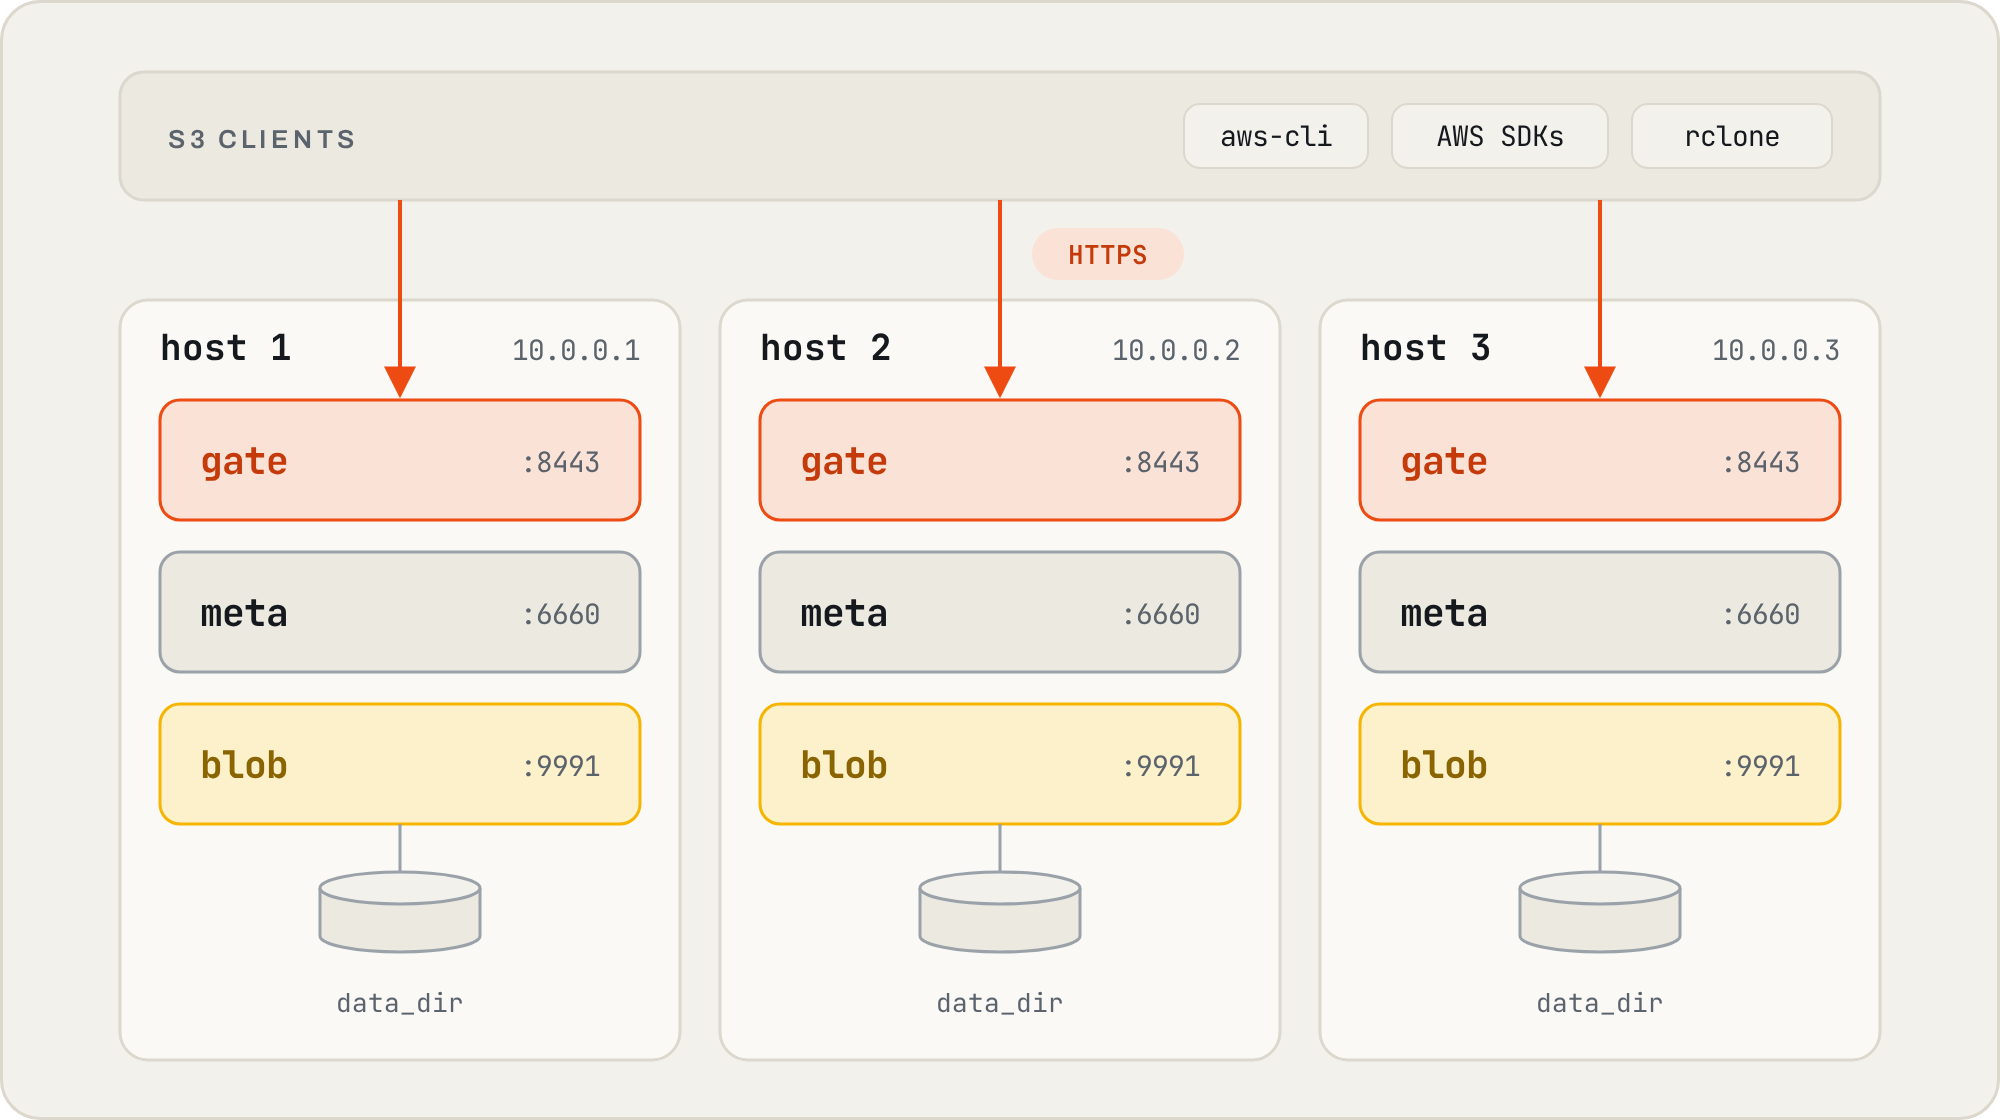Click the data_dir label under host 2
2000x1120 pixels.
tap(1000, 1003)
